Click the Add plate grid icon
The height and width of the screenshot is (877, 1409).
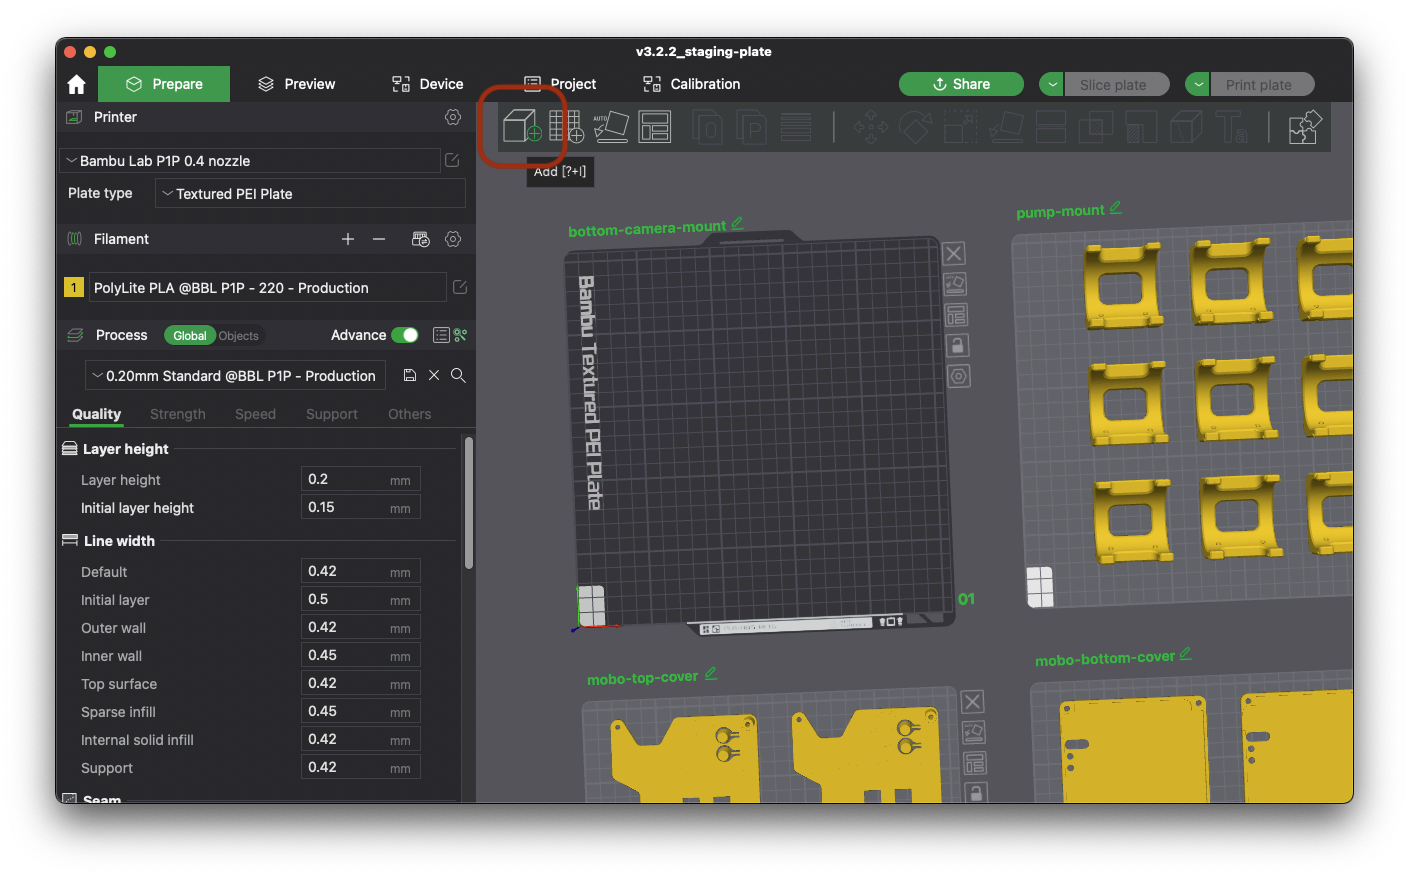click(x=566, y=127)
